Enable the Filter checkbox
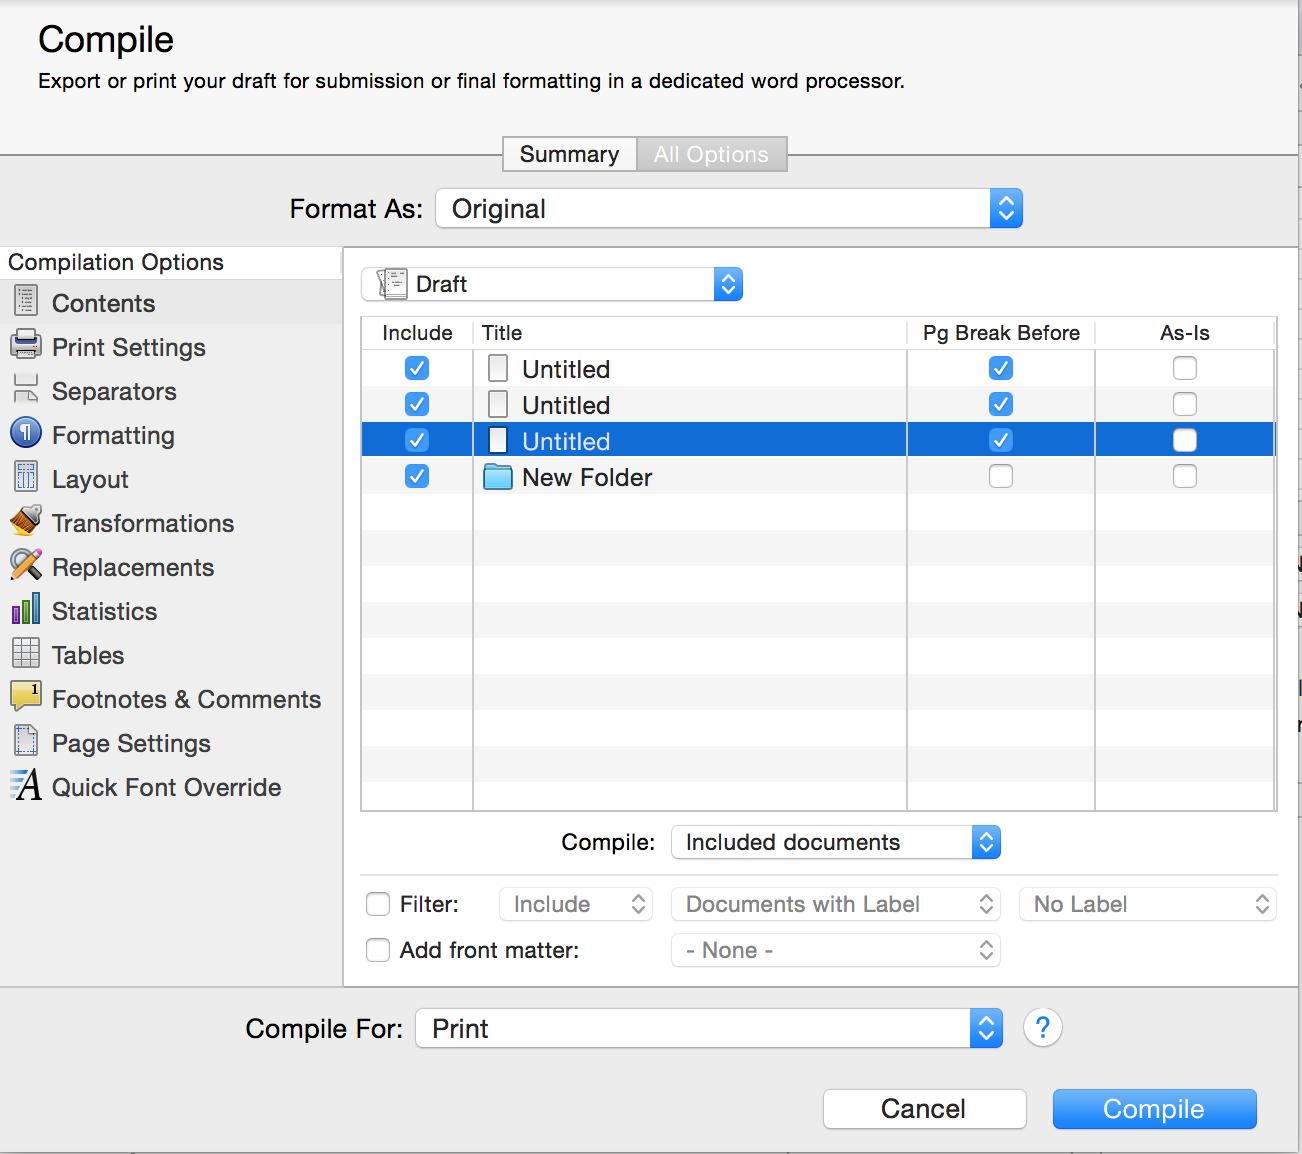 click(378, 904)
